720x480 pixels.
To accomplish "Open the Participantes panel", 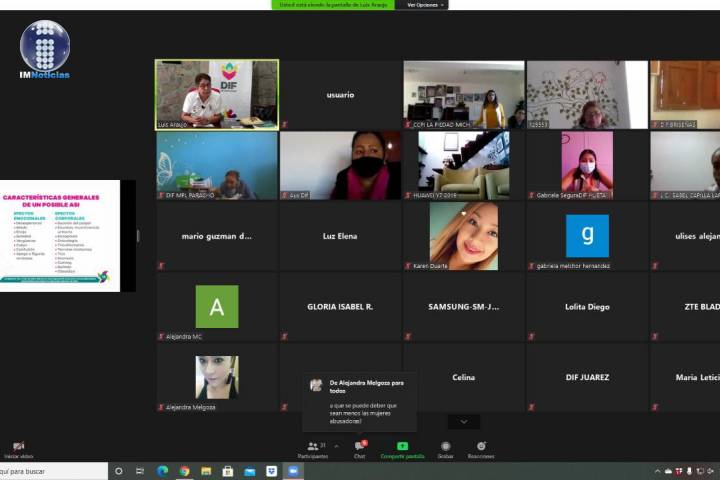I will [x=314, y=448].
